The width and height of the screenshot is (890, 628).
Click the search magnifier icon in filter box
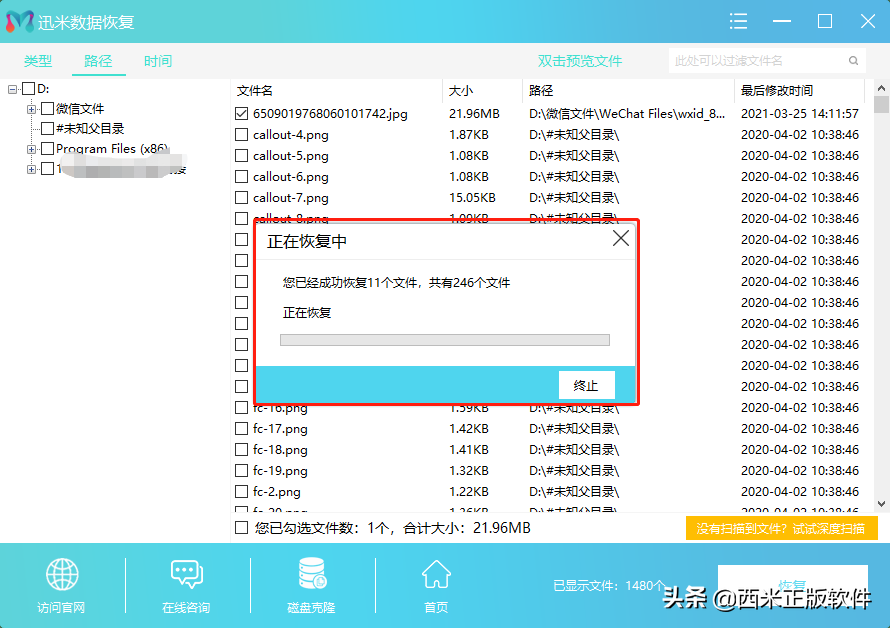853,61
